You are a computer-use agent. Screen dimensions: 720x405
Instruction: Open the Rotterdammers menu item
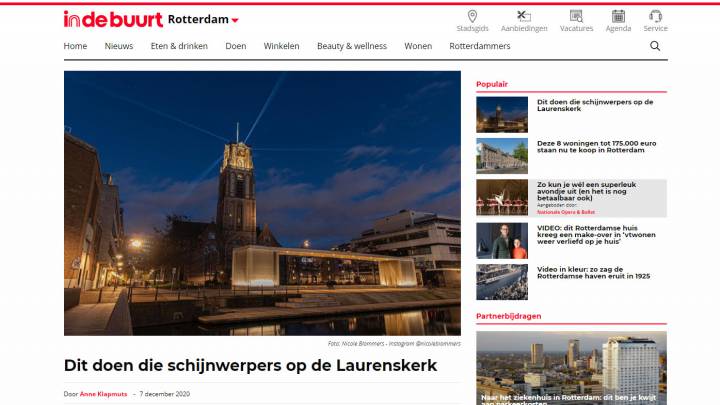[480, 46]
